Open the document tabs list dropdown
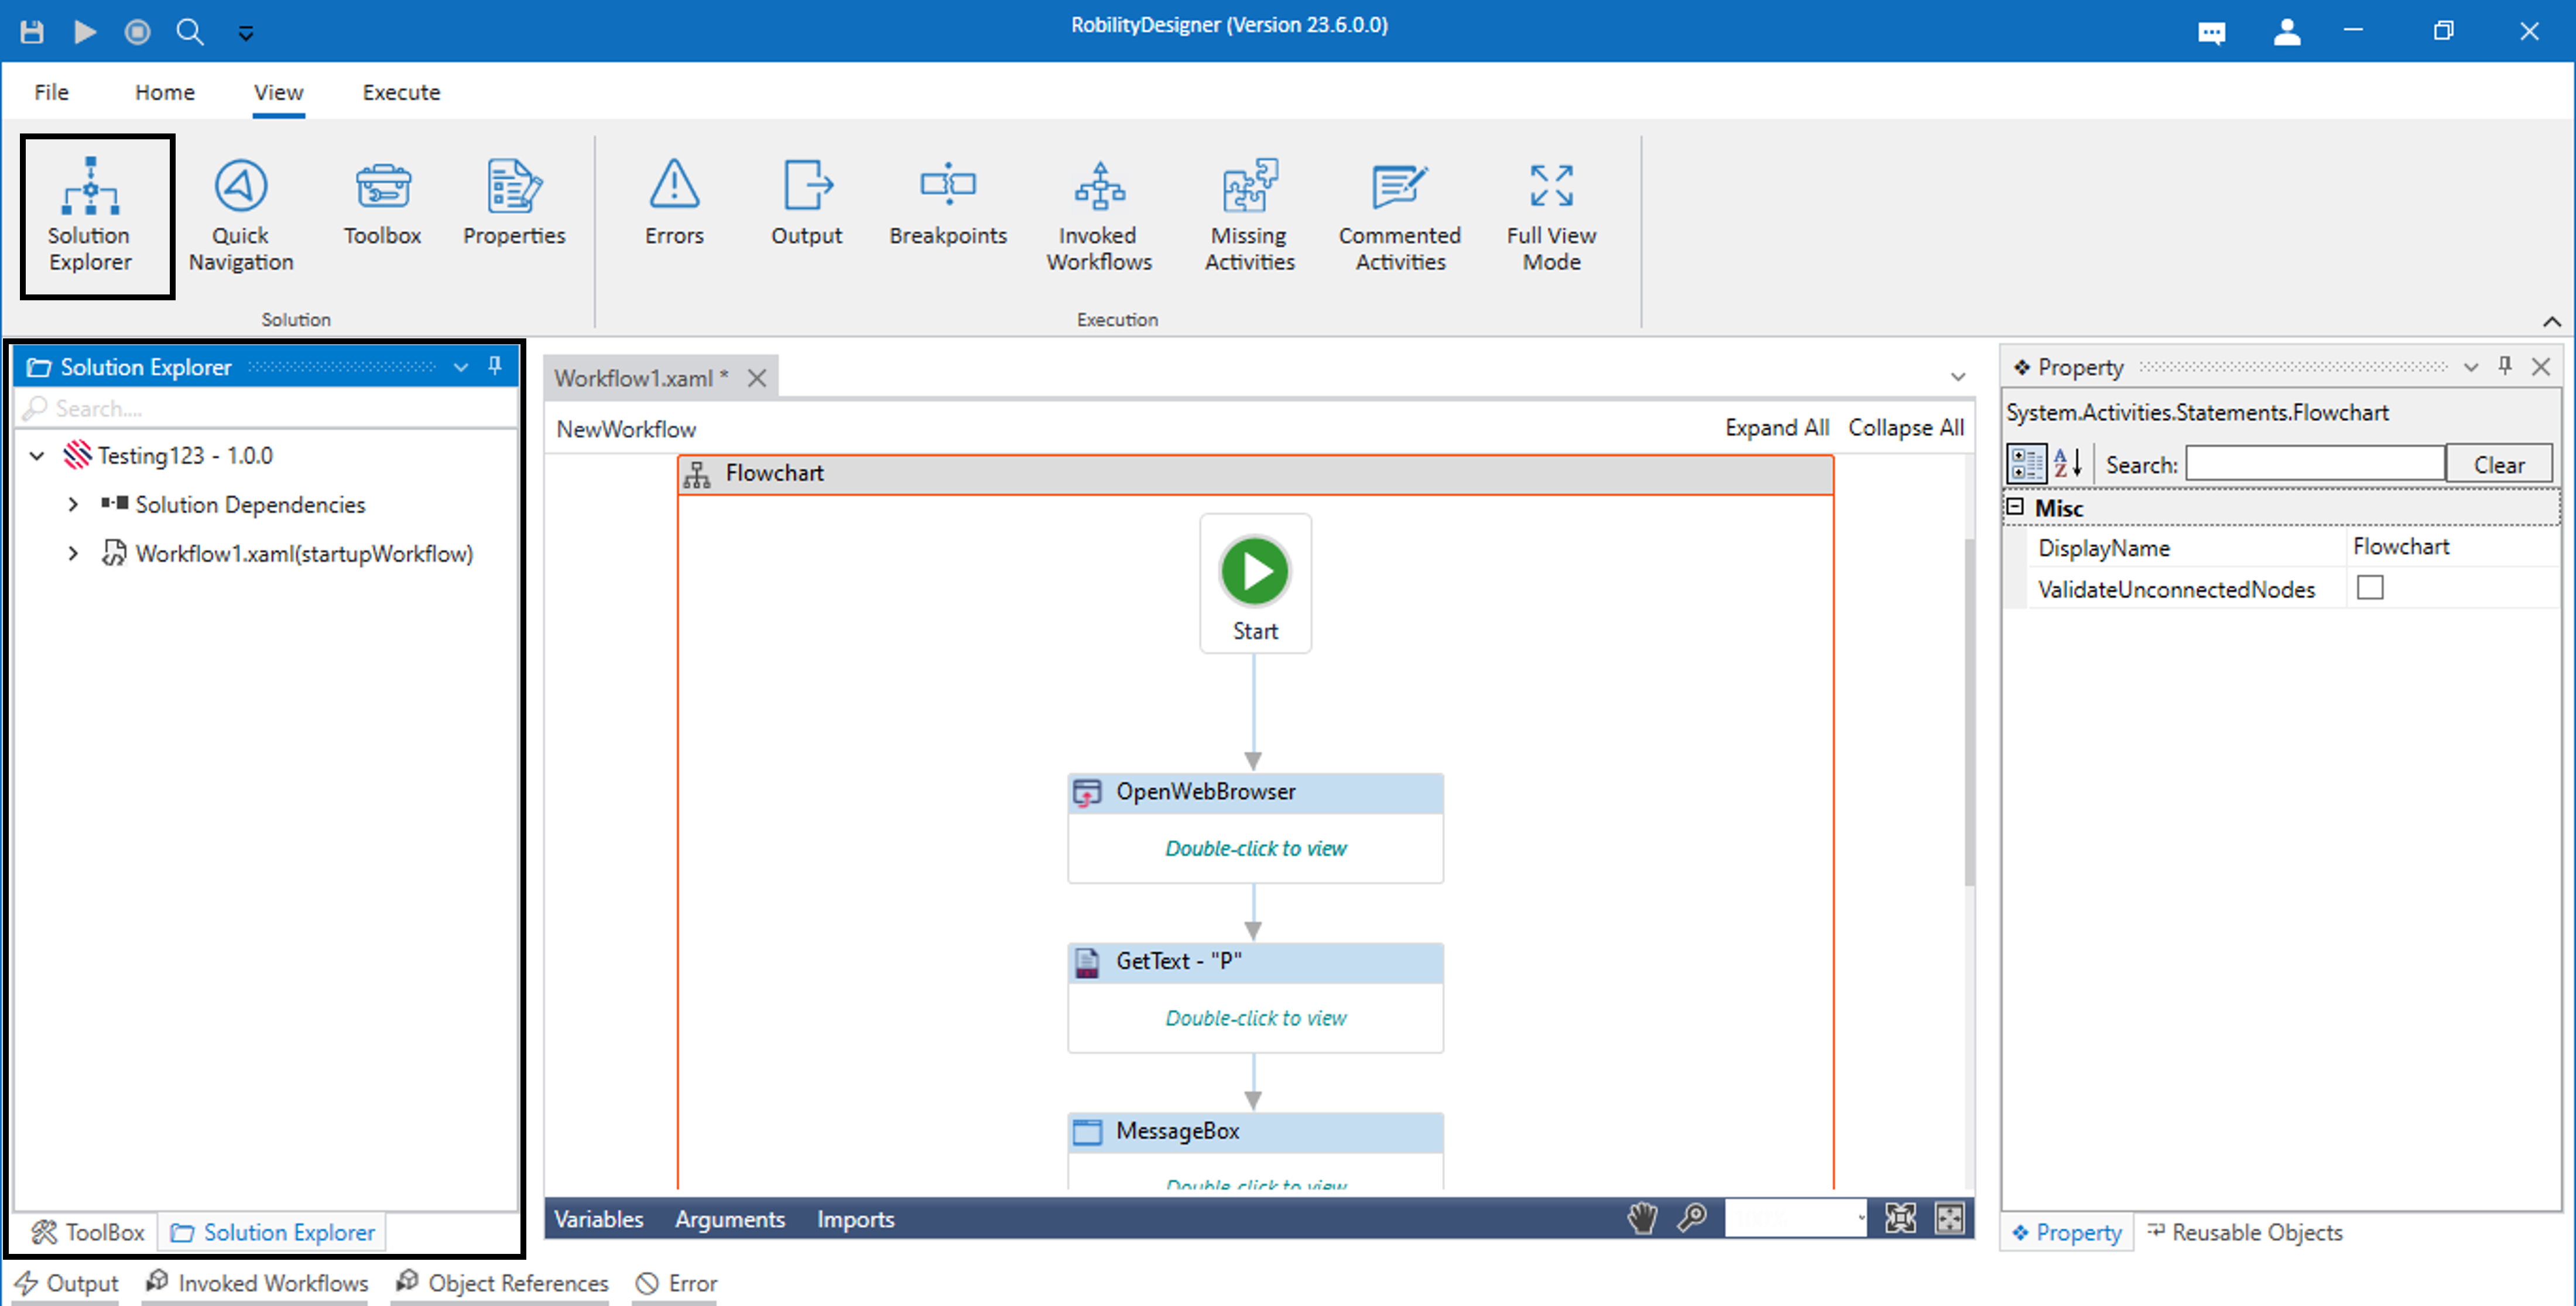This screenshot has height=1306, width=2576. pyautogui.click(x=1957, y=378)
